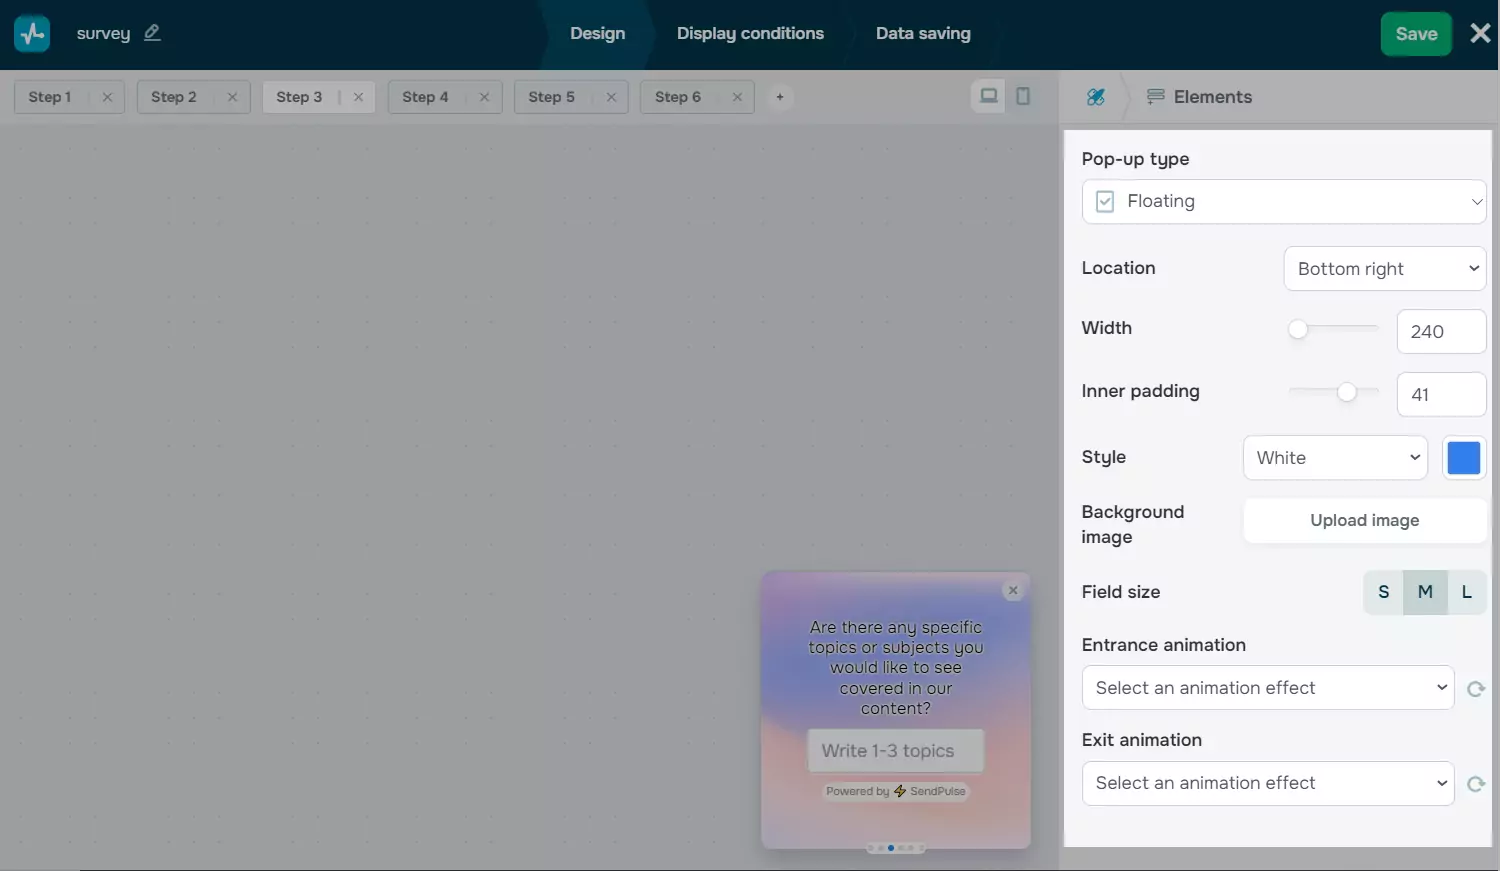This screenshot has width=1500, height=871.
Task: Add a new step with plus icon
Action: pos(780,97)
